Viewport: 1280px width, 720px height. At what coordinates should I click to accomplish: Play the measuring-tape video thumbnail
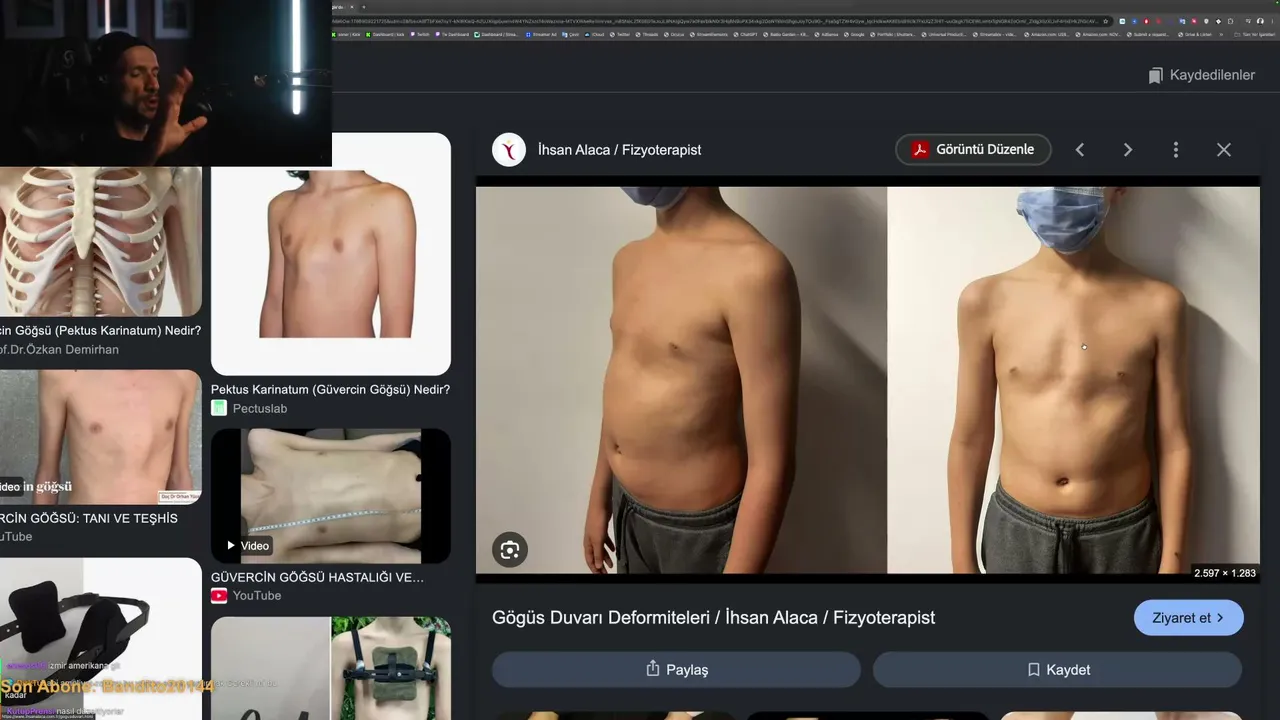coord(331,496)
